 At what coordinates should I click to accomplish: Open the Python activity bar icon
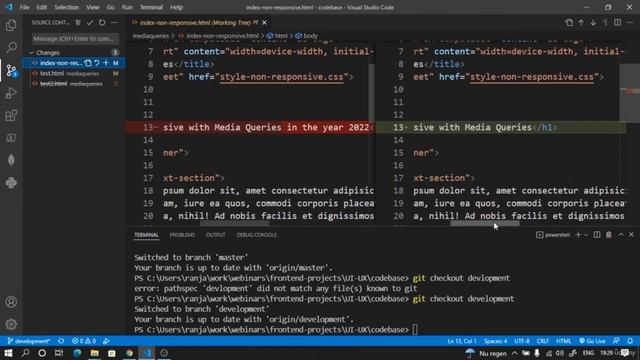[11, 183]
